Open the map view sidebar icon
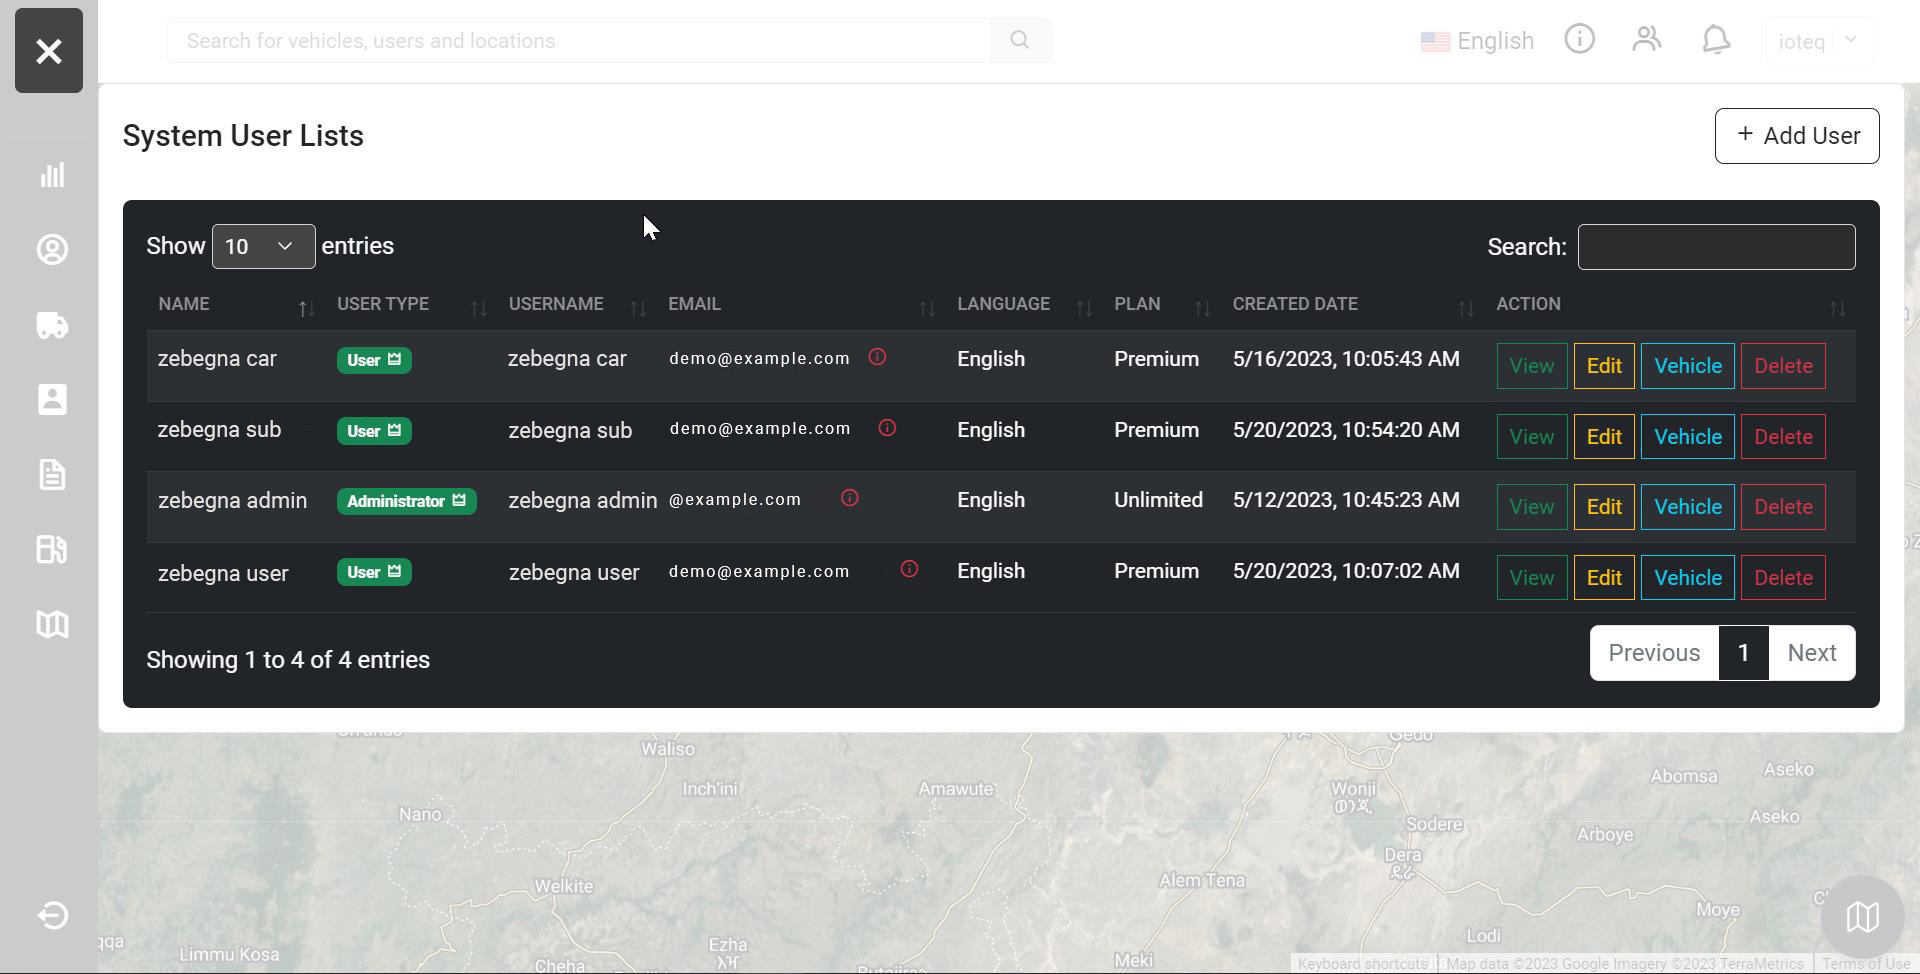The image size is (1920, 974). (52, 624)
